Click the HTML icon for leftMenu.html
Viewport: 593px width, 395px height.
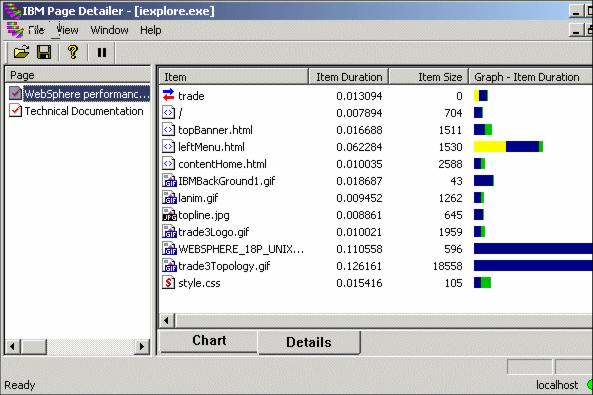[168, 146]
